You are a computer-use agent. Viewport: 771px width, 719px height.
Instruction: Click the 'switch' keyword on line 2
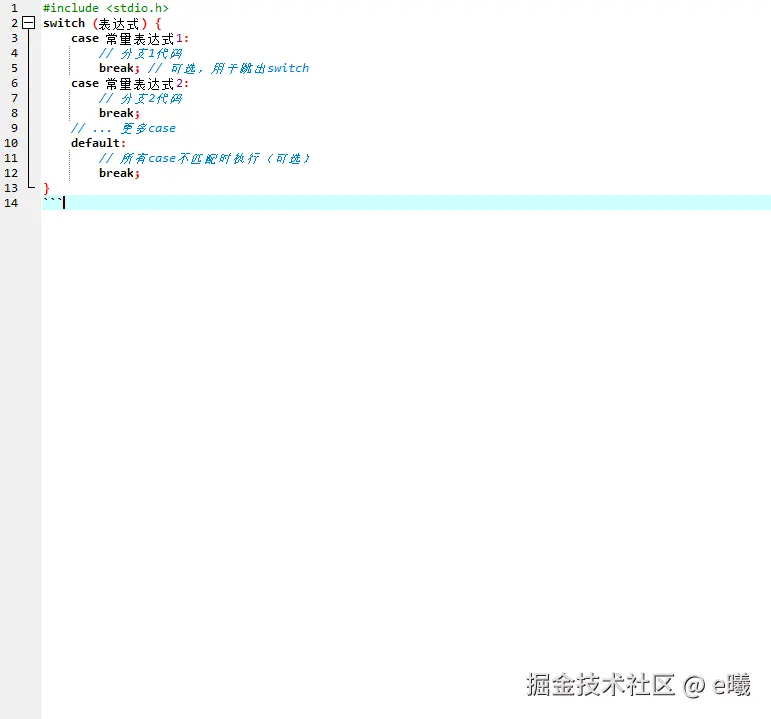click(64, 23)
